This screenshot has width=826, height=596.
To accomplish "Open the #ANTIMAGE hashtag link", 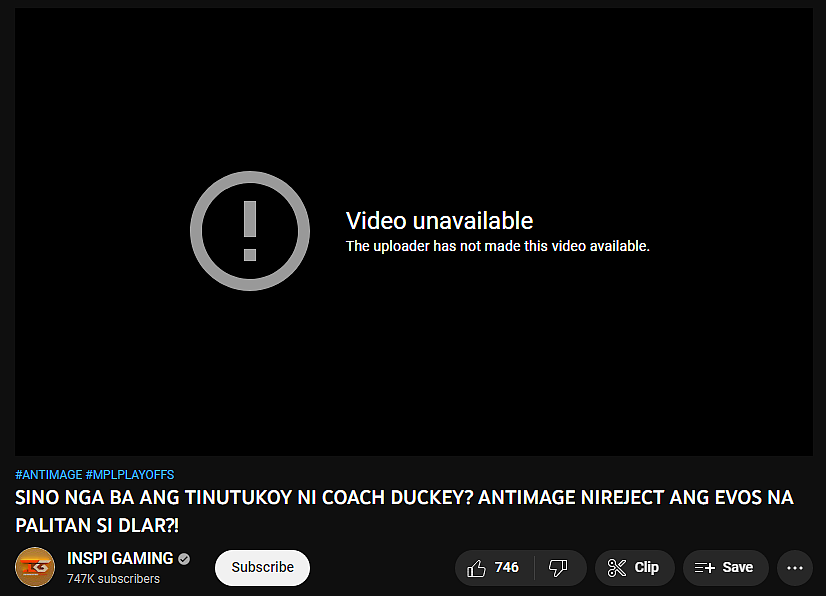I will click(x=48, y=475).
